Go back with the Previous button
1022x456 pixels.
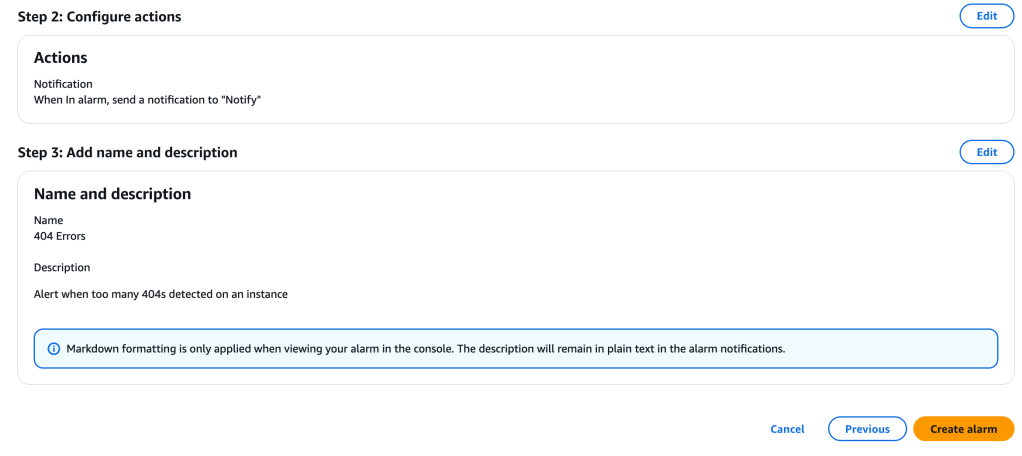867,429
